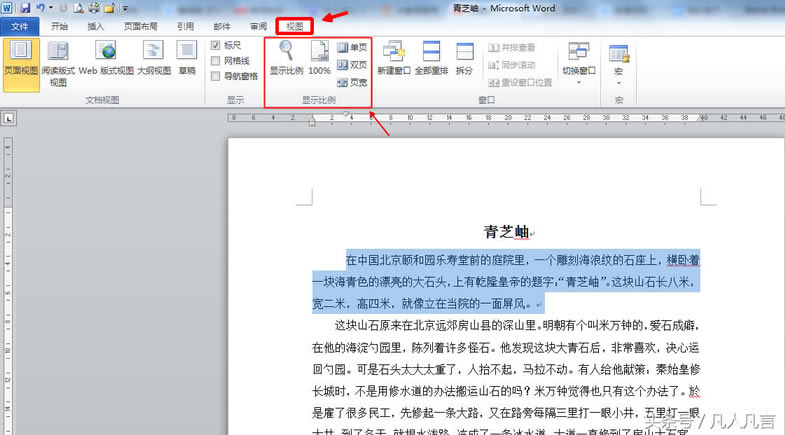Enable the 网格线 gridlines checkbox
The image size is (785, 435).
[x=216, y=61]
